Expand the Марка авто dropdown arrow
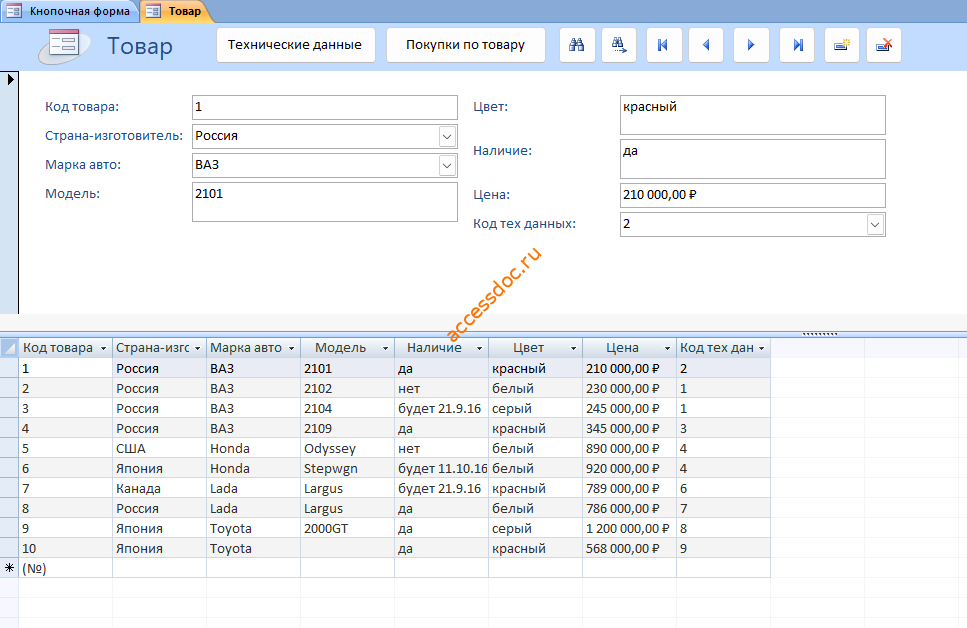 coord(447,165)
